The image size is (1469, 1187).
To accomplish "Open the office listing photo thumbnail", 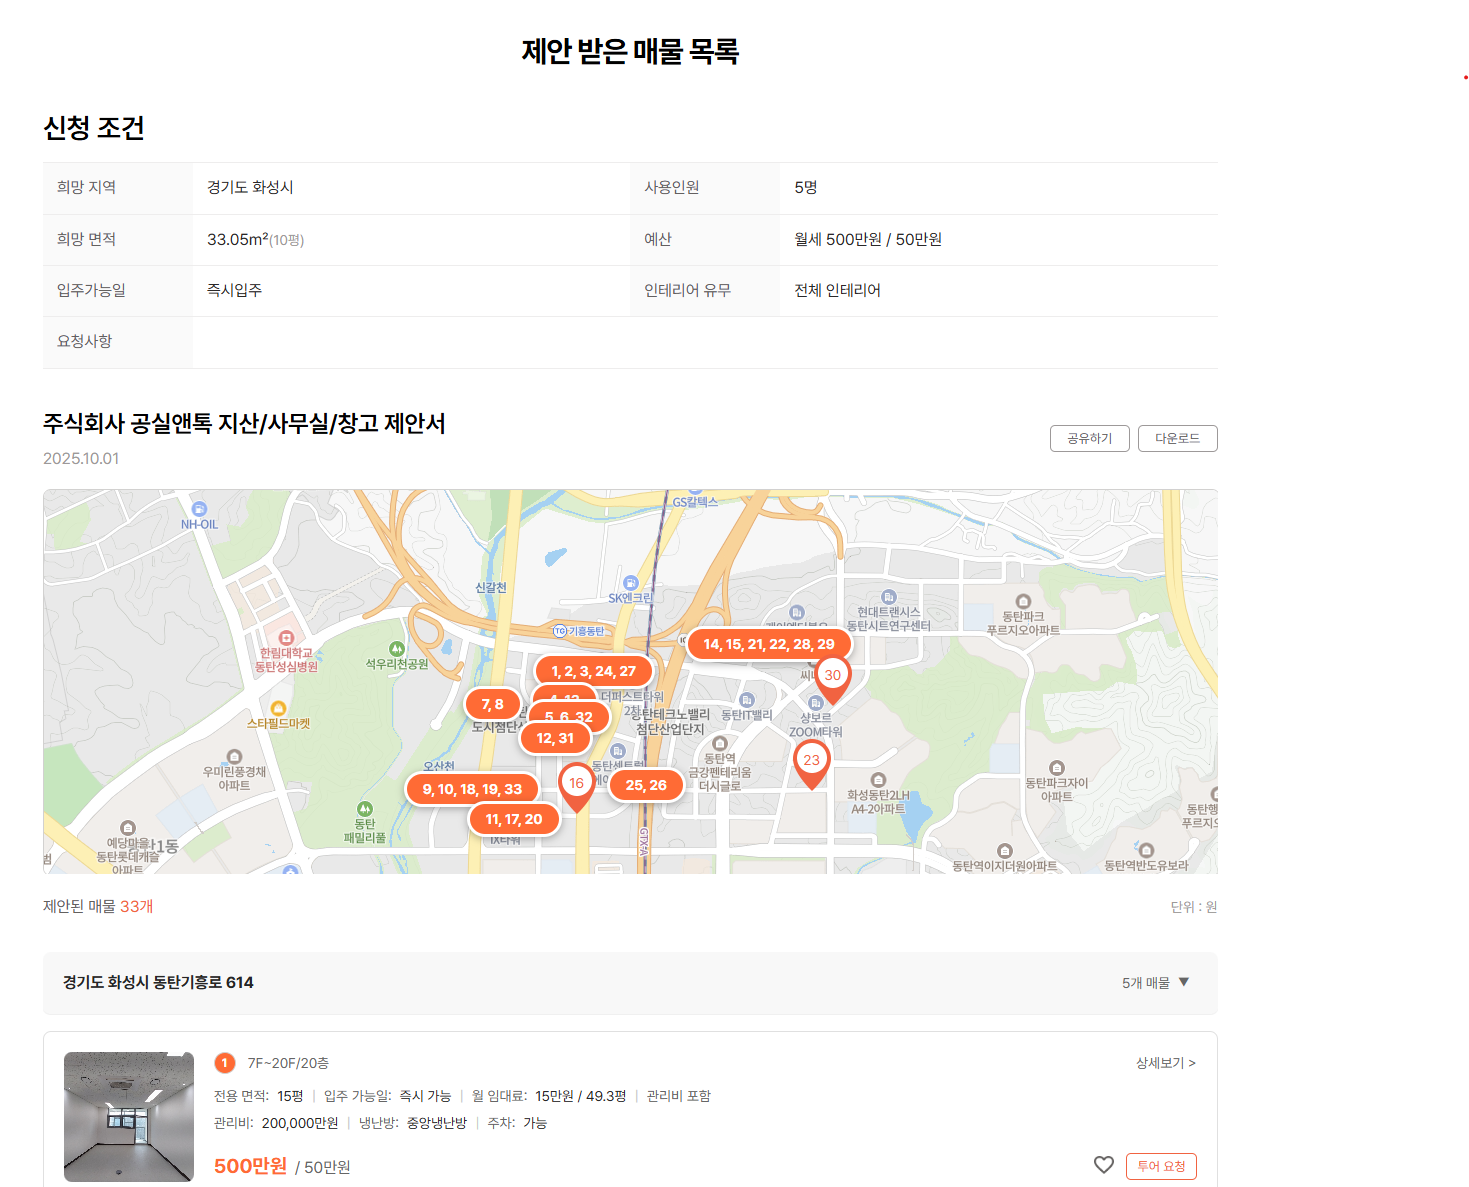I will [129, 1116].
